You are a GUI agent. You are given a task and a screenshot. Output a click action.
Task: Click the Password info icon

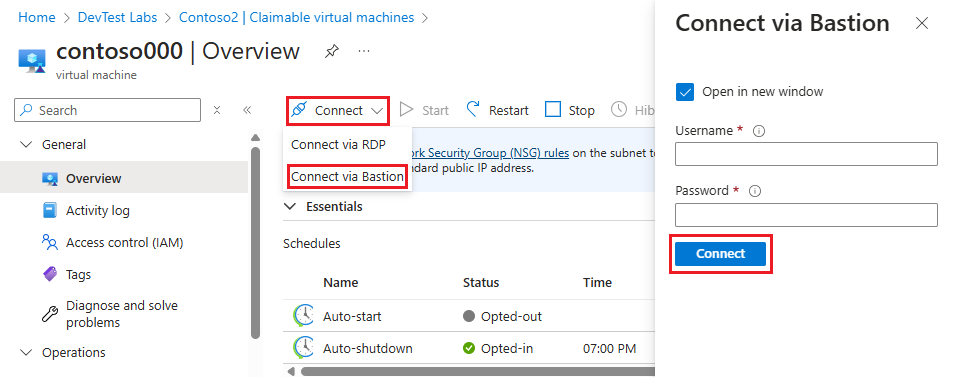755,191
